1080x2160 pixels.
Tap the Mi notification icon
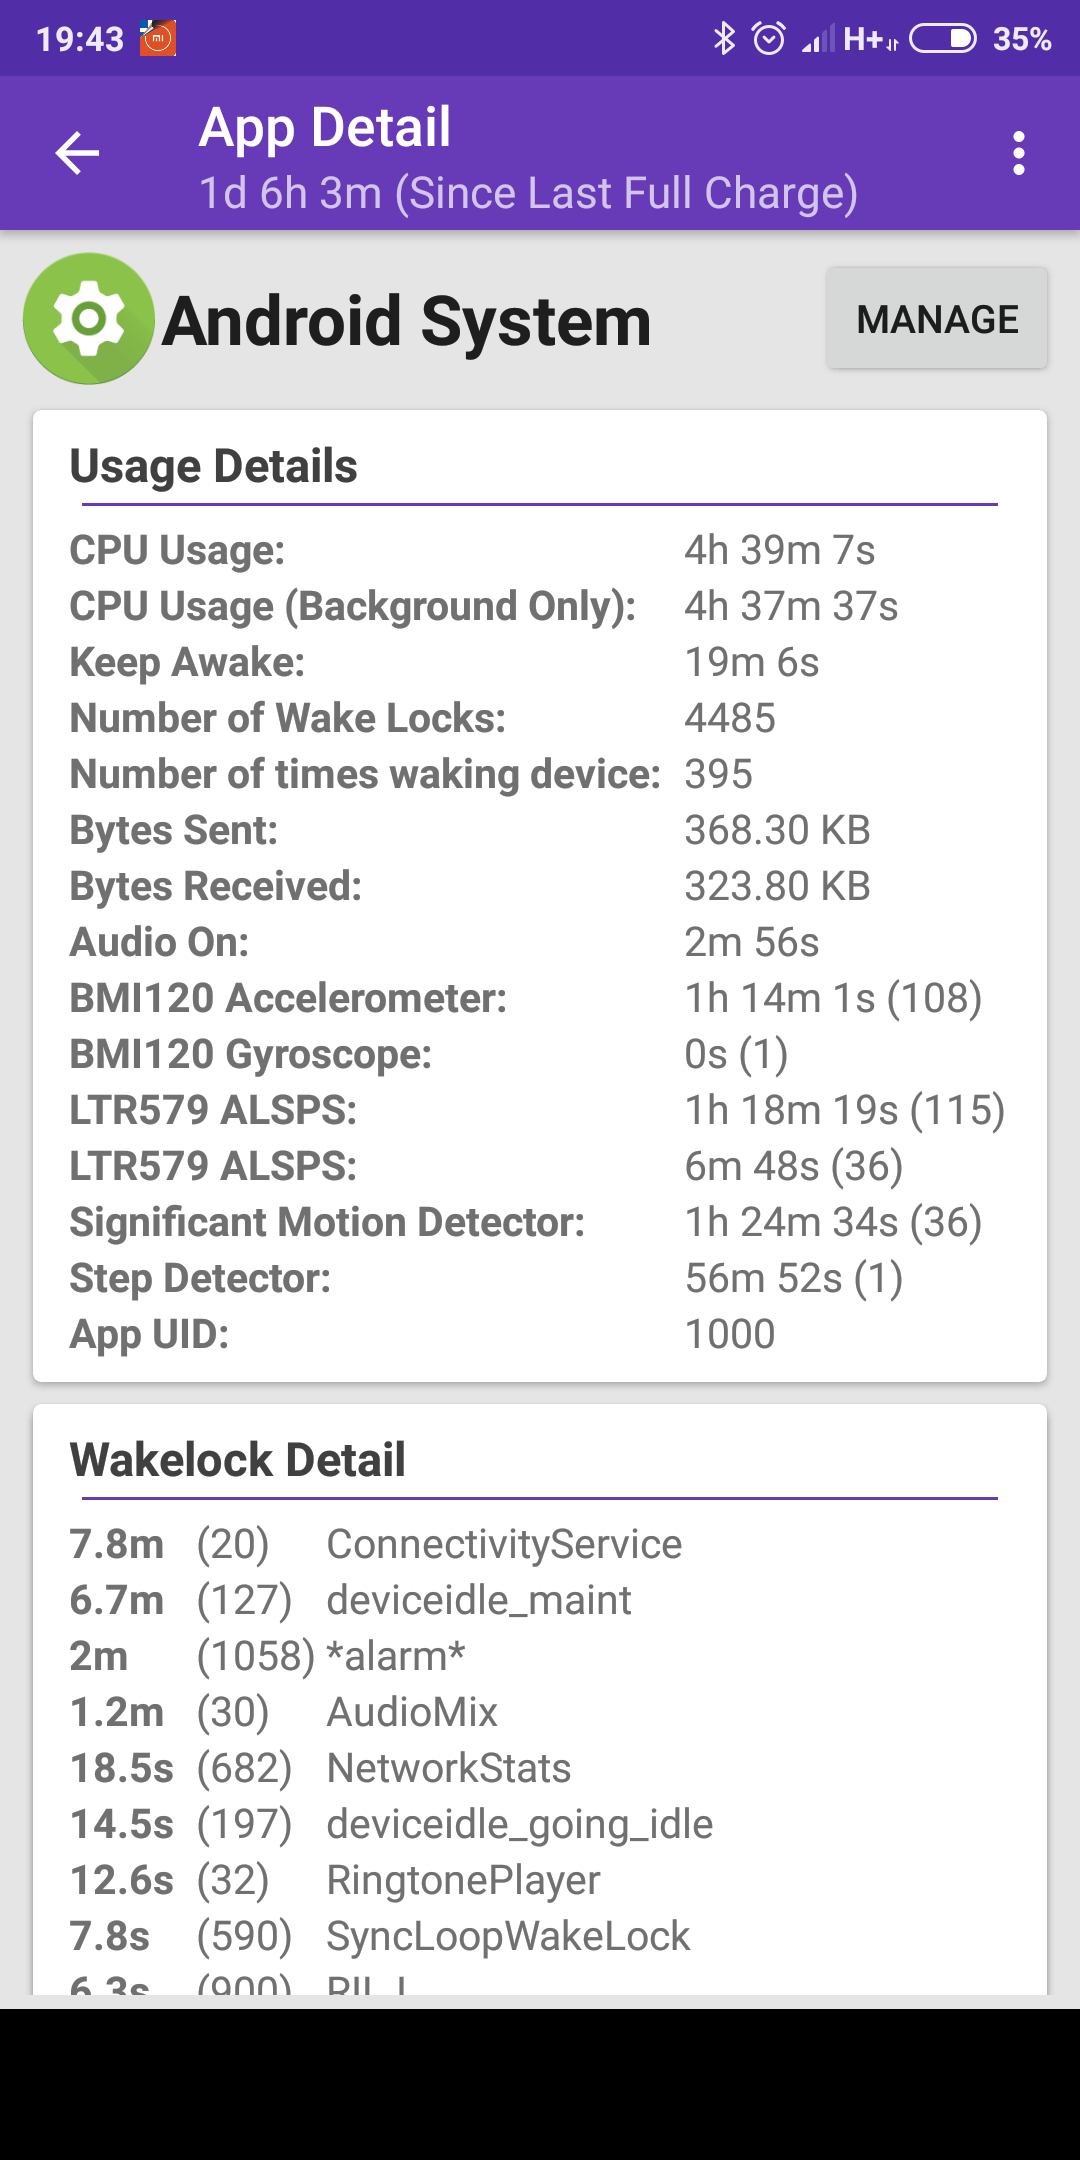tap(157, 39)
